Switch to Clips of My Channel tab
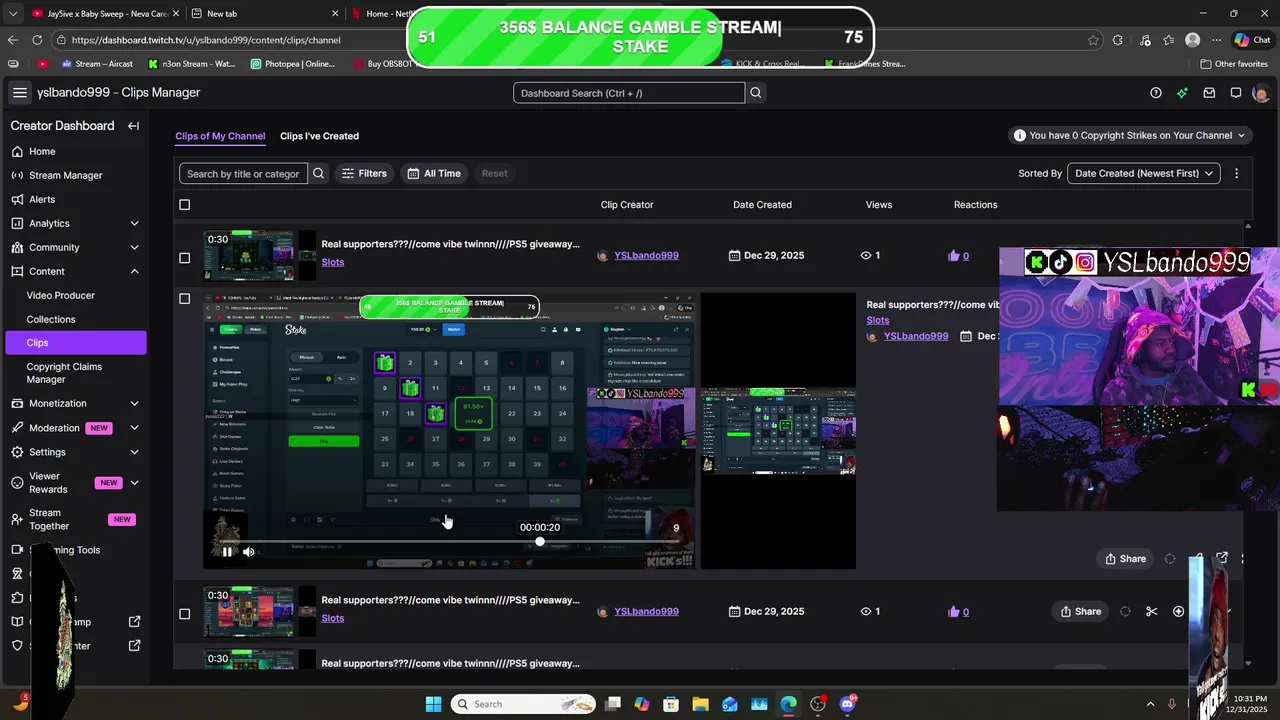Screen dimensions: 1280x720 point(220,136)
